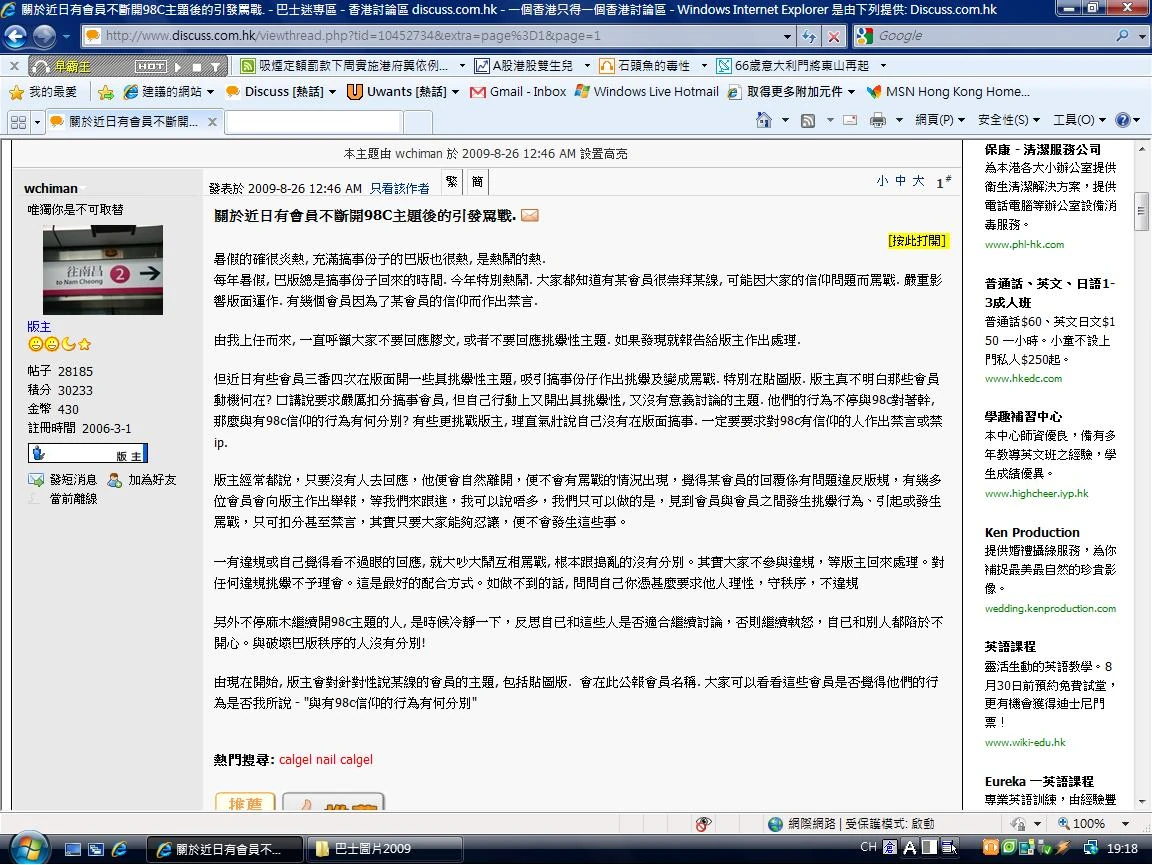Click the Read Mail envelope icon in toolbar
Image resolution: width=1152 pixels, height=865 pixels.
coord(850,121)
